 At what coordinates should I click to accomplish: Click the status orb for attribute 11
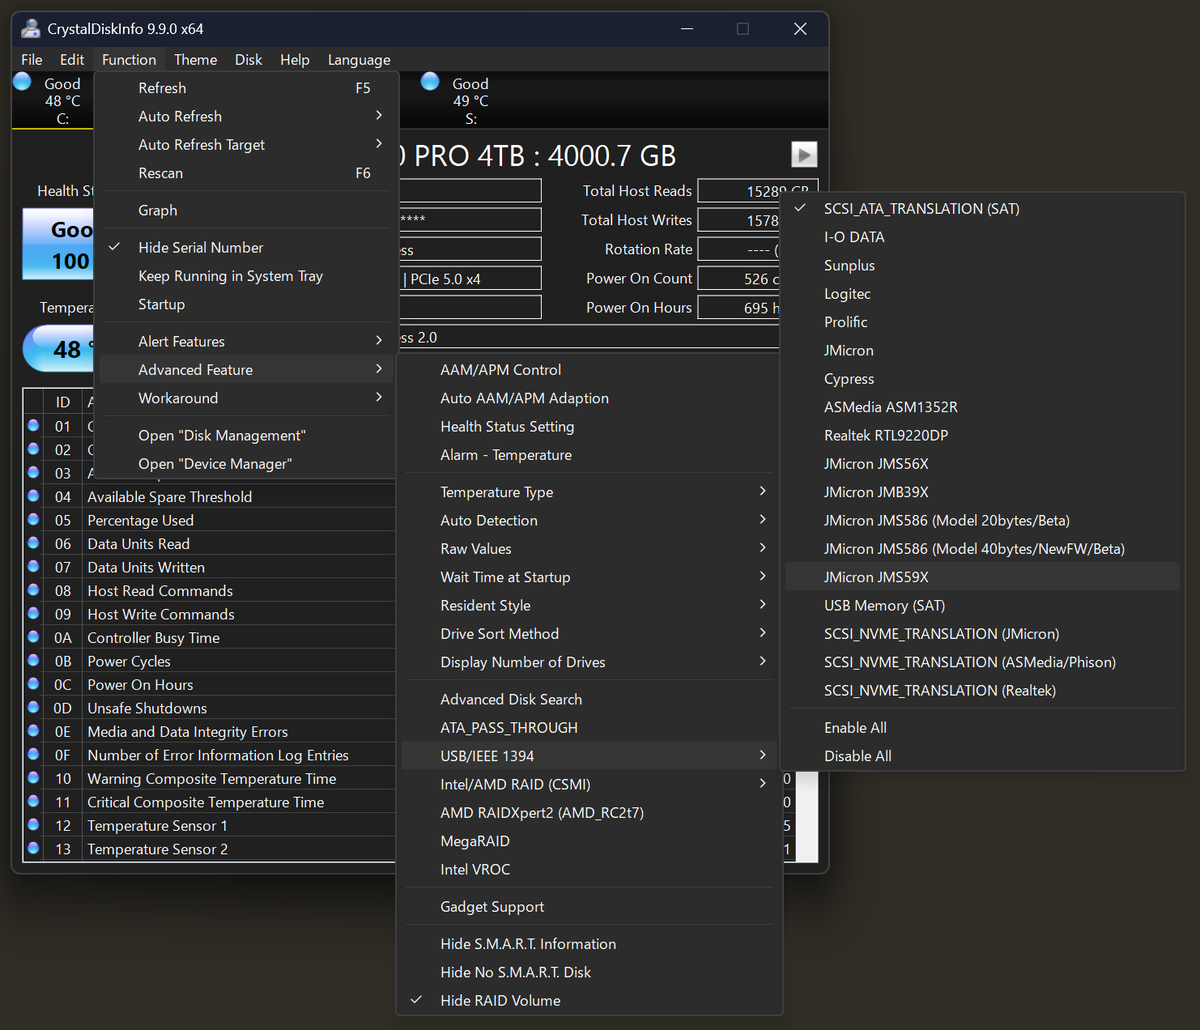(x=33, y=801)
